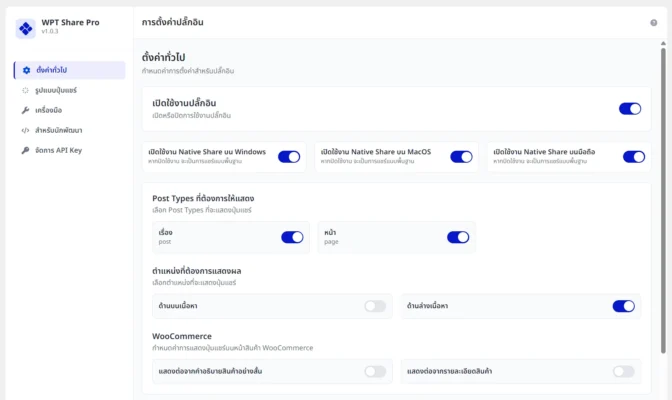Open the help question mark icon
This screenshot has height=400, width=672.
coord(654,21)
